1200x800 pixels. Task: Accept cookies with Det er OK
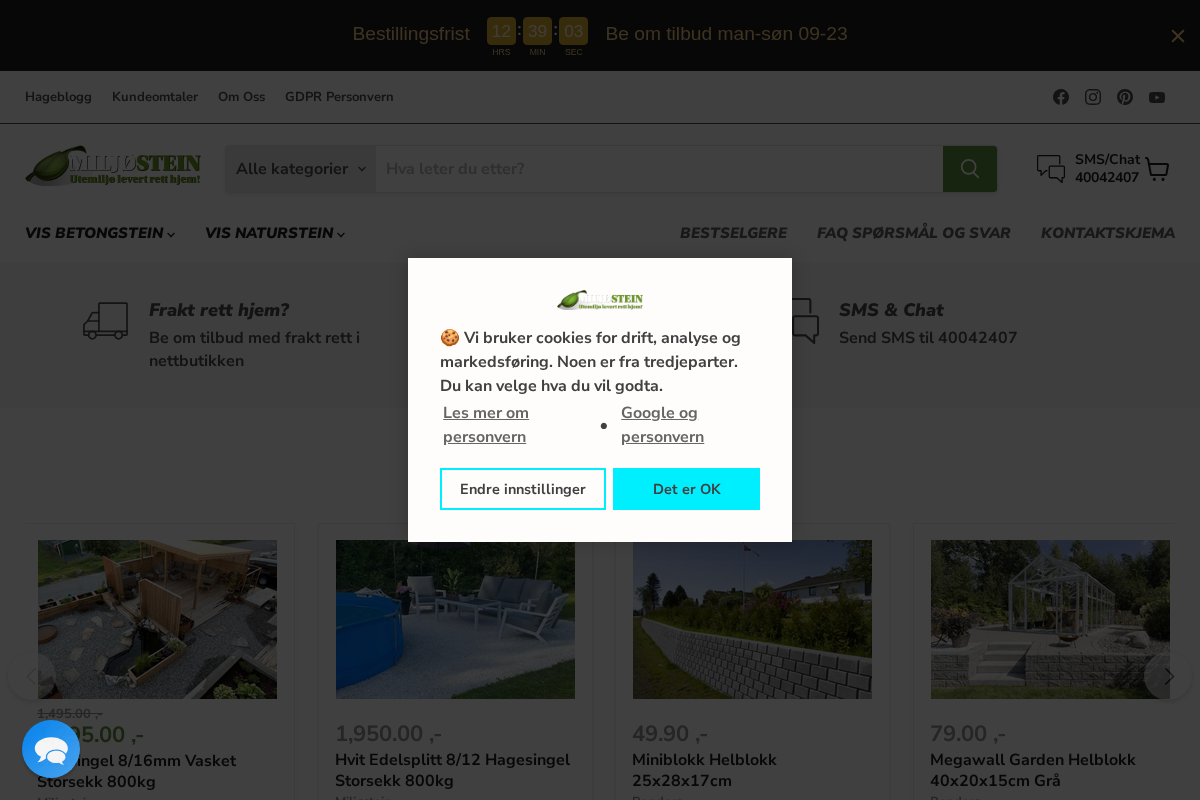coord(686,489)
